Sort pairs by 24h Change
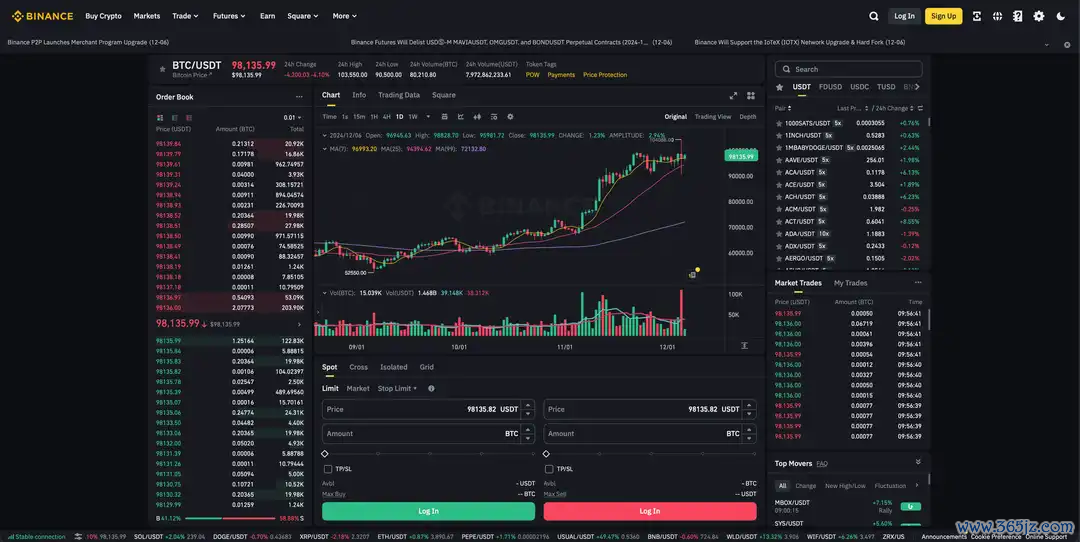Image resolution: width=1080 pixels, height=542 pixels. (x=893, y=108)
